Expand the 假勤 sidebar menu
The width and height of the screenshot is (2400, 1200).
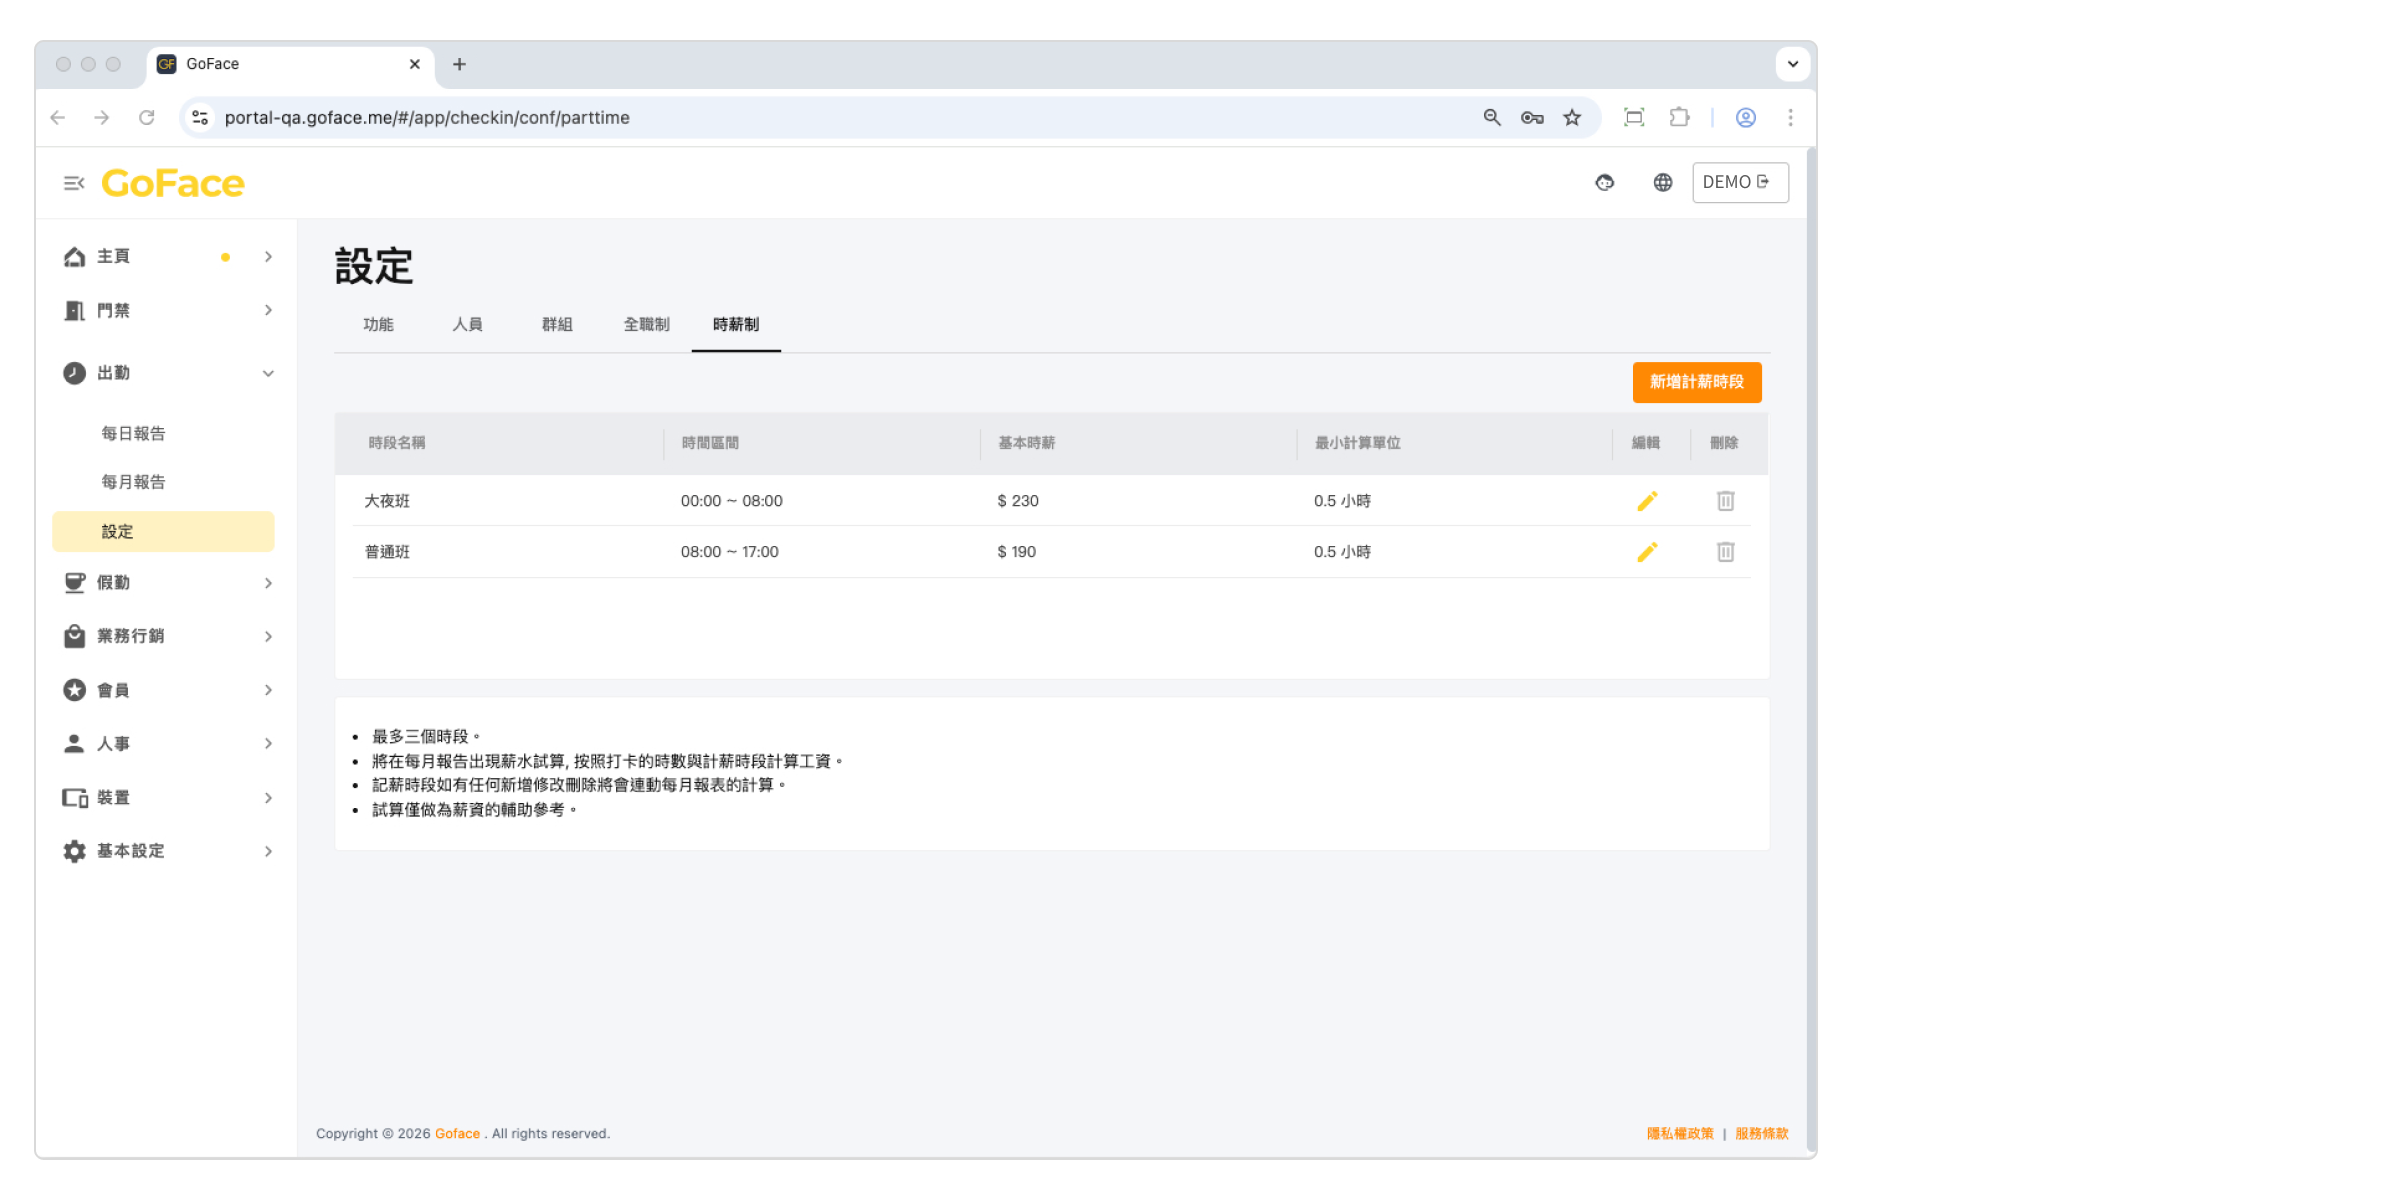coord(165,583)
